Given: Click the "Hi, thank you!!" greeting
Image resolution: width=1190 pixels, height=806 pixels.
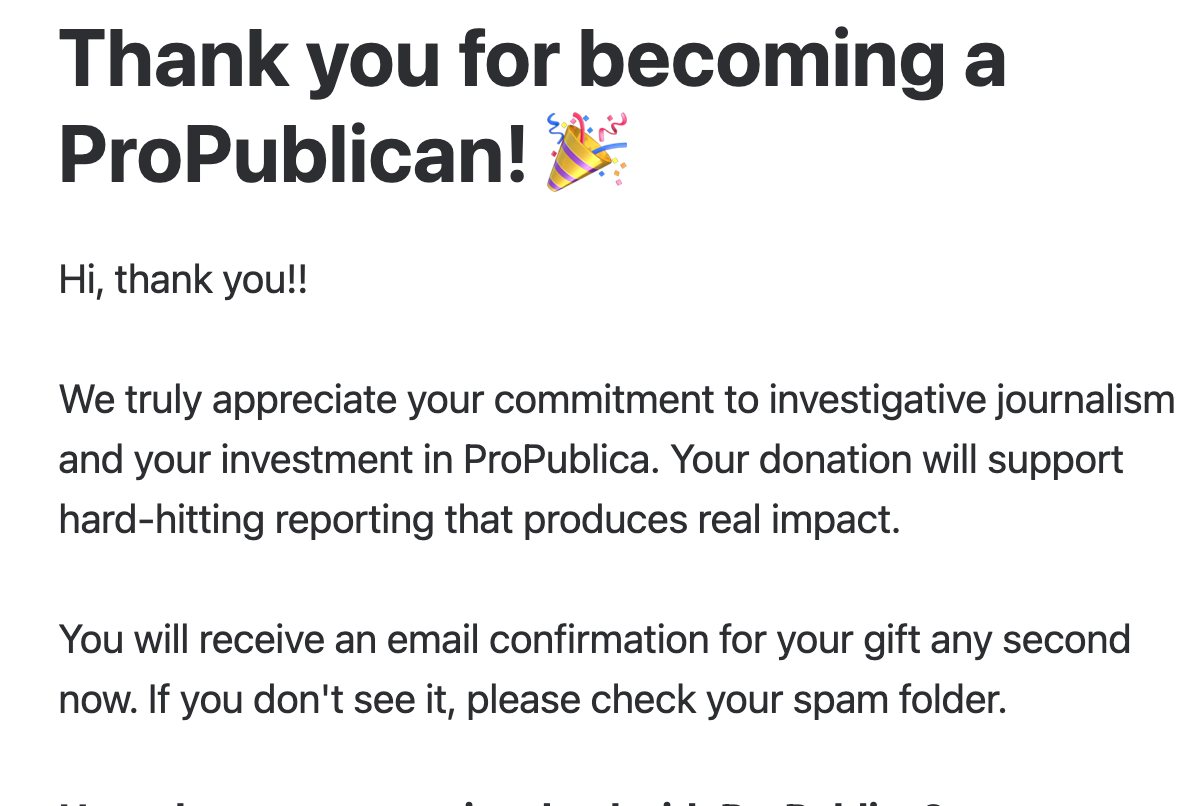Looking at the screenshot, I should 183,279.
